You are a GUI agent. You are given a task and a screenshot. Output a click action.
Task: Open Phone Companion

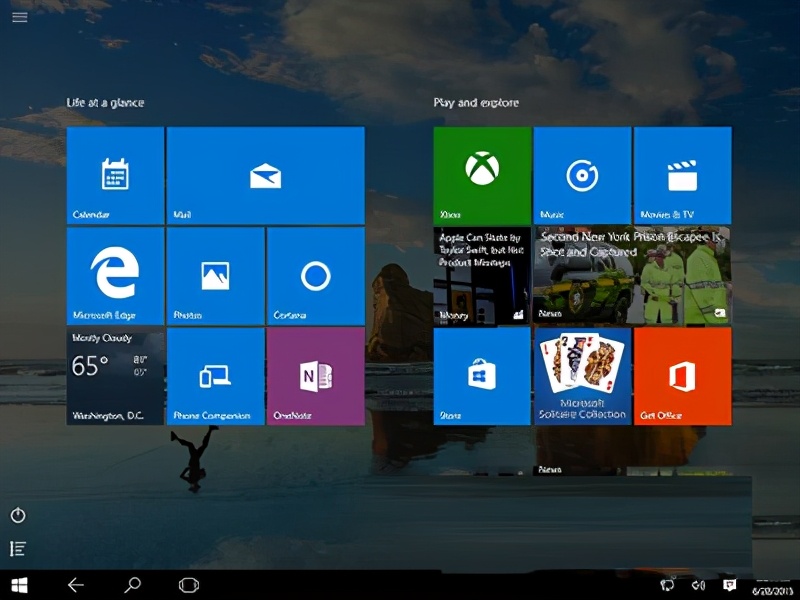pos(214,375)
